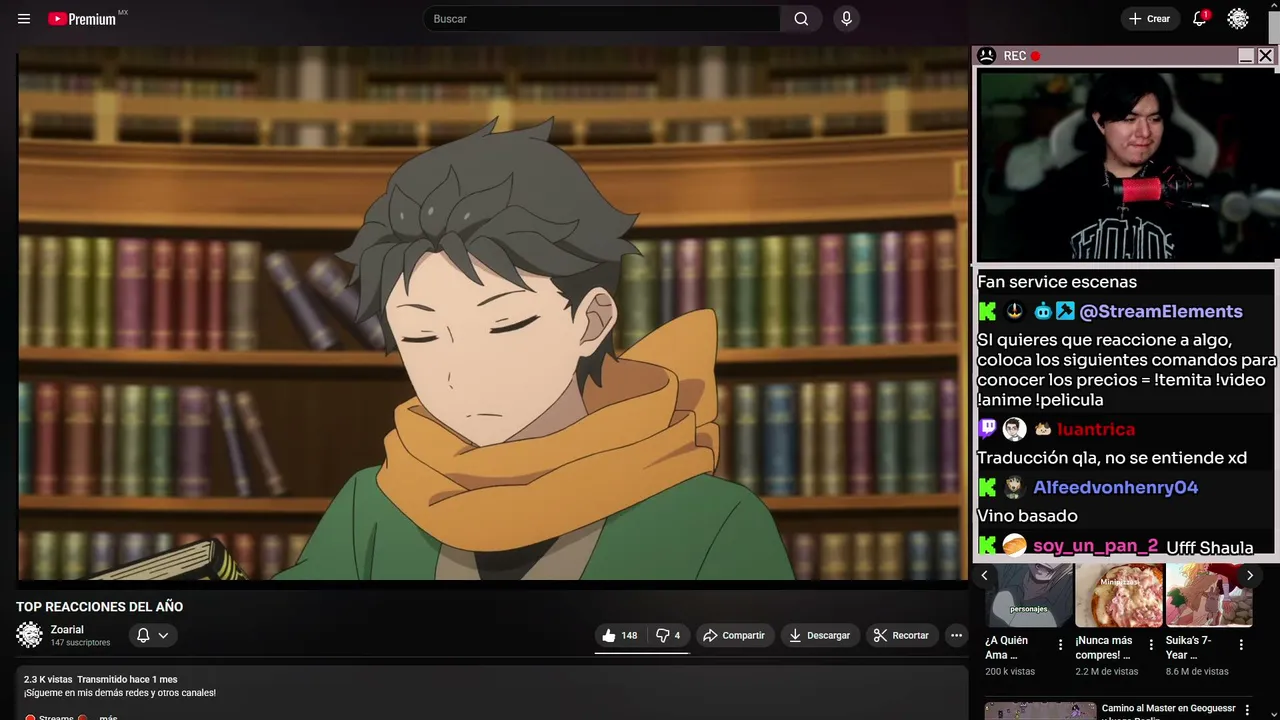The height and width of the screenshot is (720, 1280).
Task: Click the Kick badge beside Alfeedvonhenry04
Action: 987,488
